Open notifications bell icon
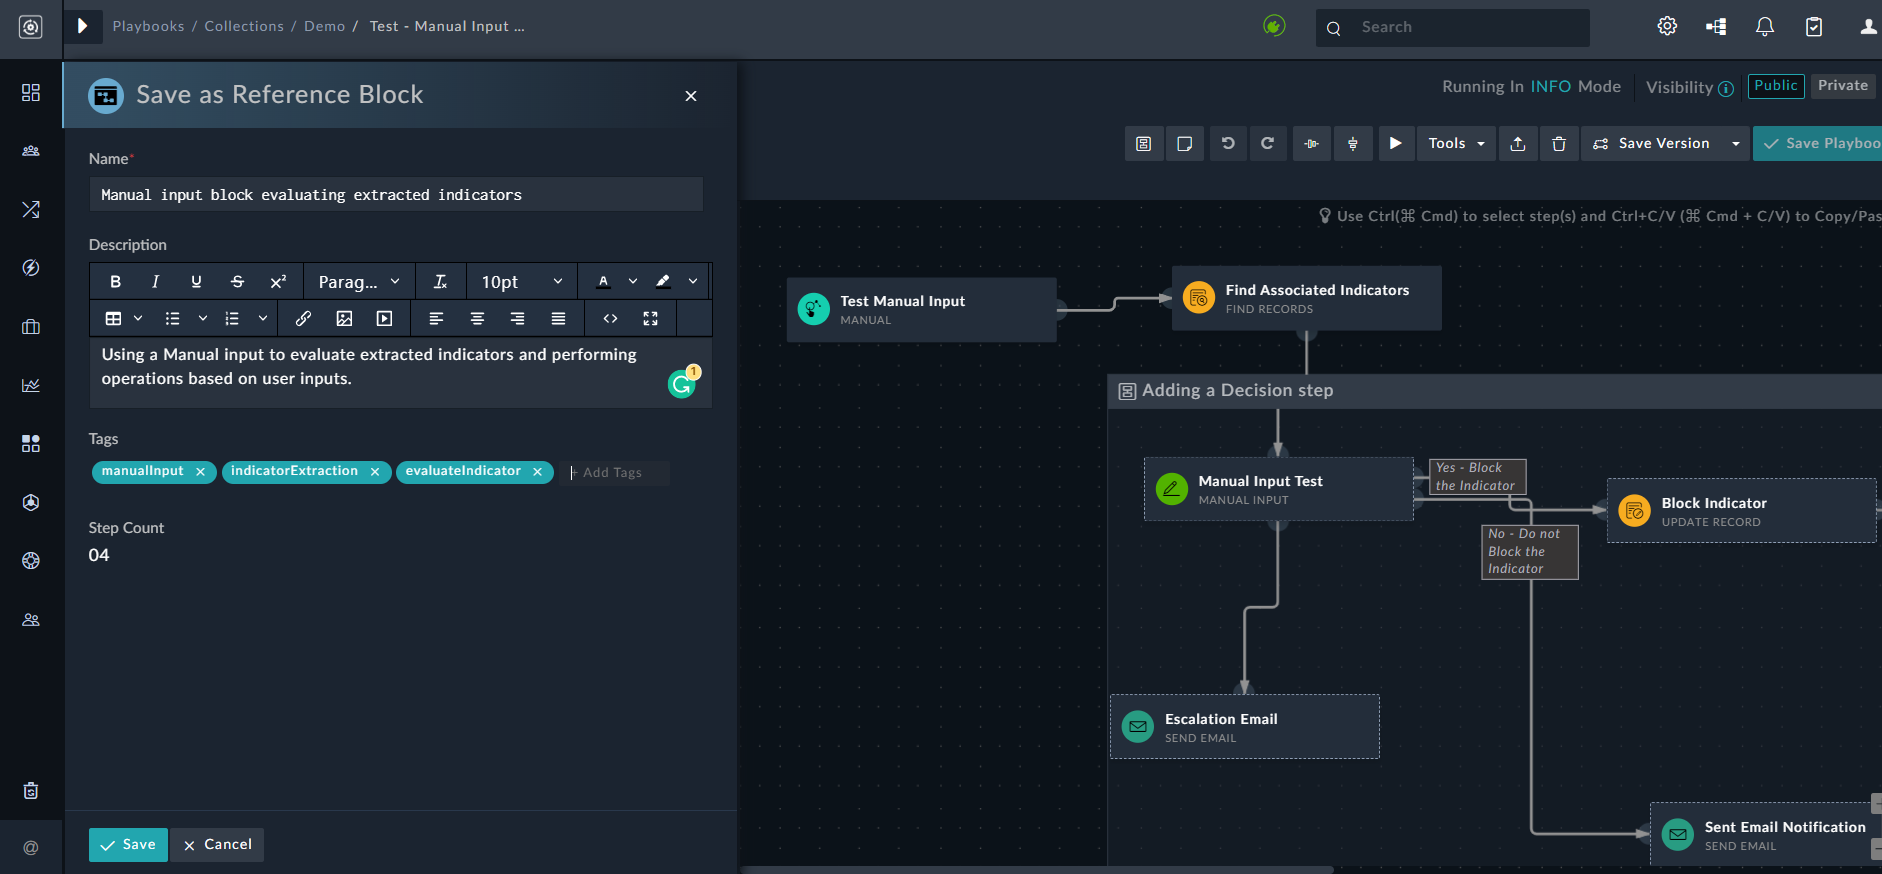This screenshot has height=874, width=1882. [x=1765, y=27]
